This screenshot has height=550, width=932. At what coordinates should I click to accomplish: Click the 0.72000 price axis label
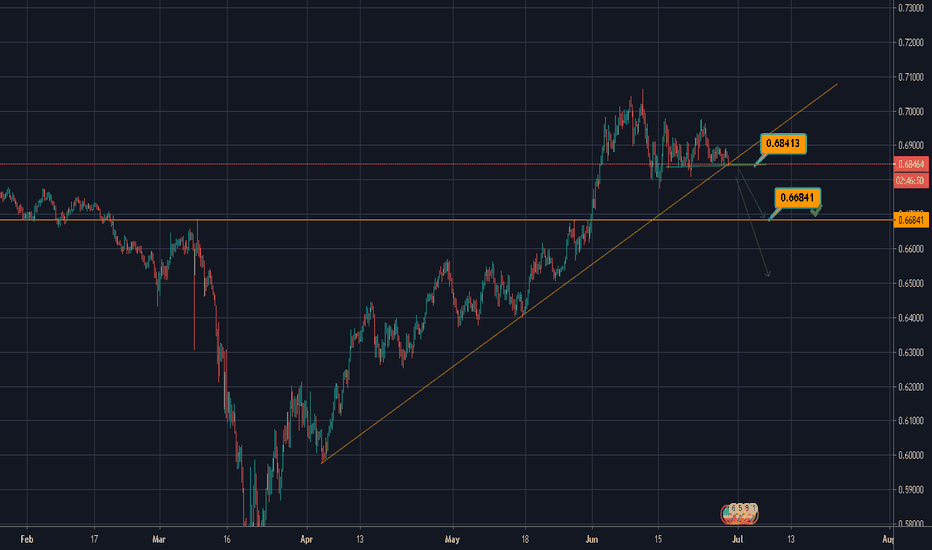[911, 43]
